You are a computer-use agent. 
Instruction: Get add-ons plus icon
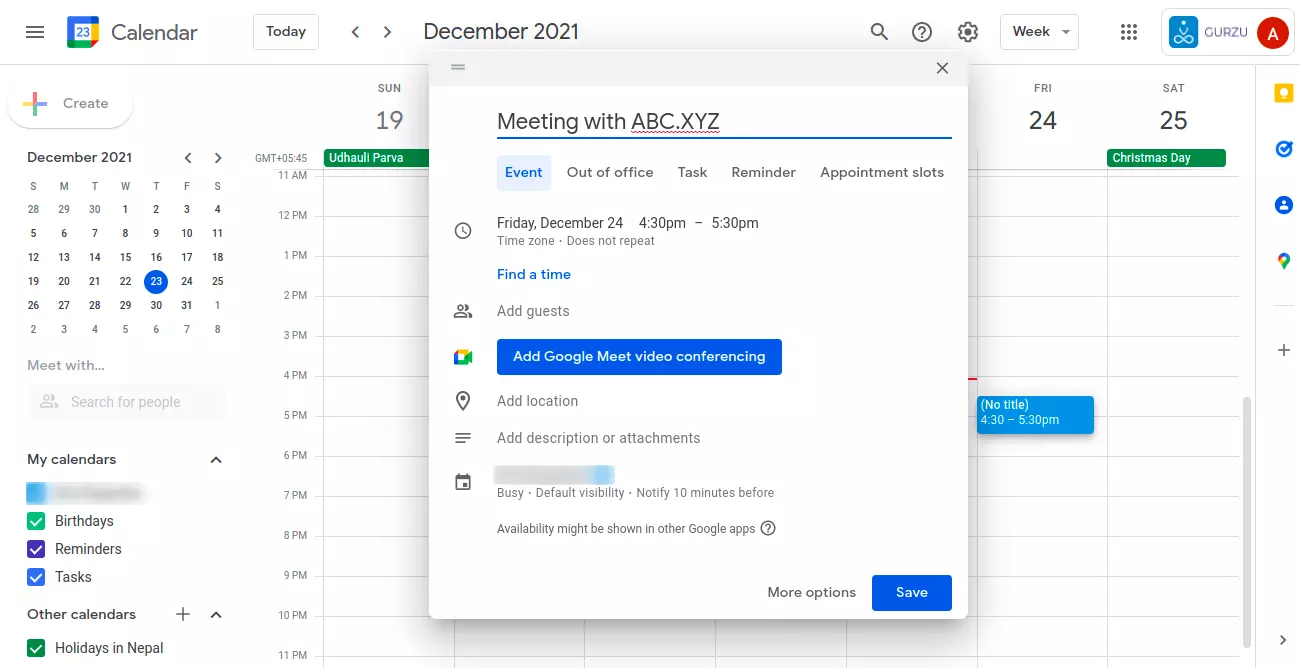1284,350
